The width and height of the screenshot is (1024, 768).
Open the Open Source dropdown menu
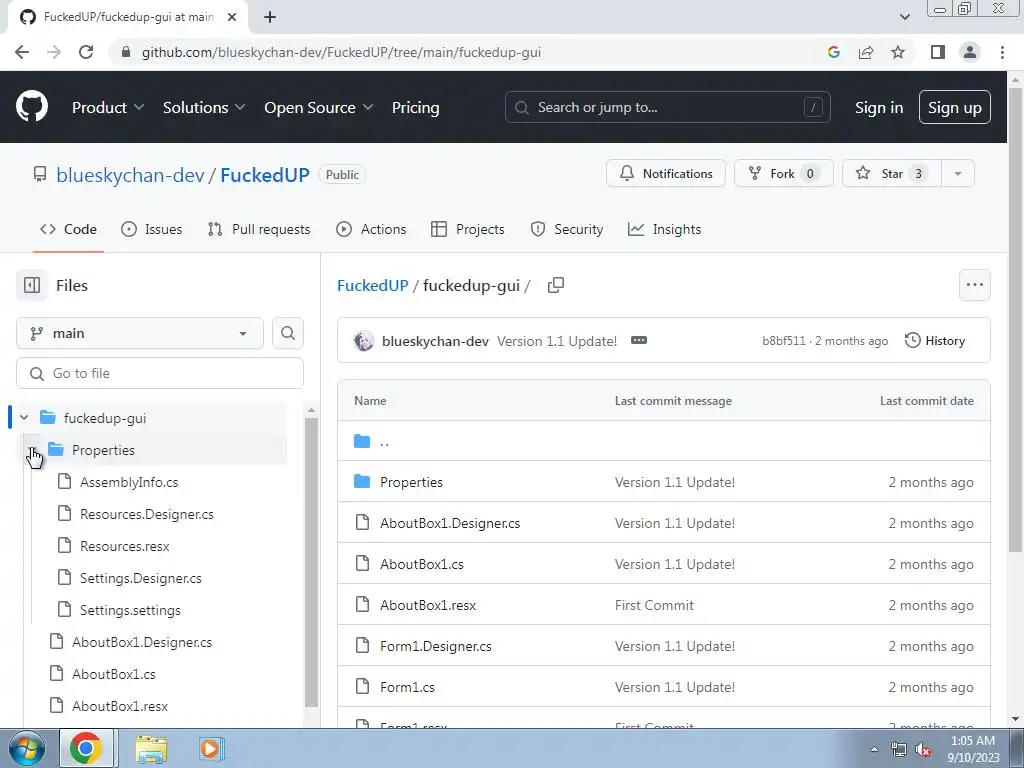(x=319, y=107)
